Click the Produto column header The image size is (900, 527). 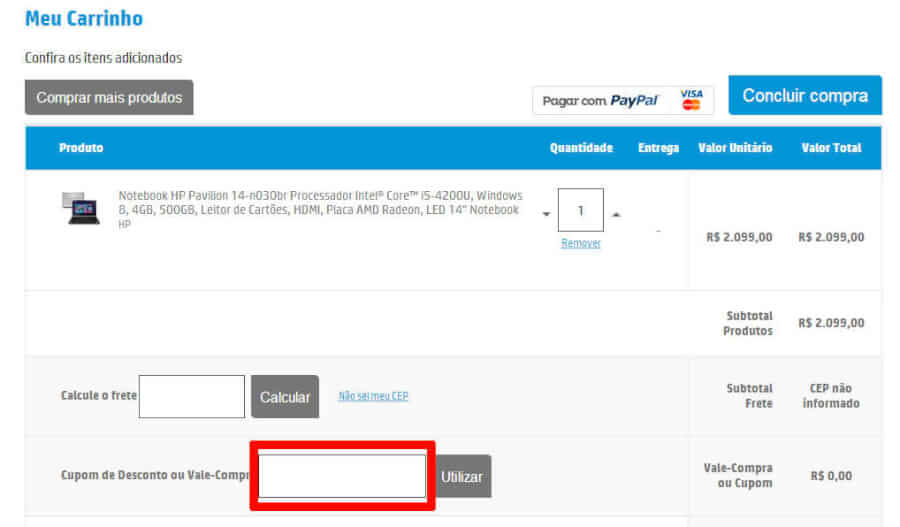pyautogui.click(x=81, y=148)
